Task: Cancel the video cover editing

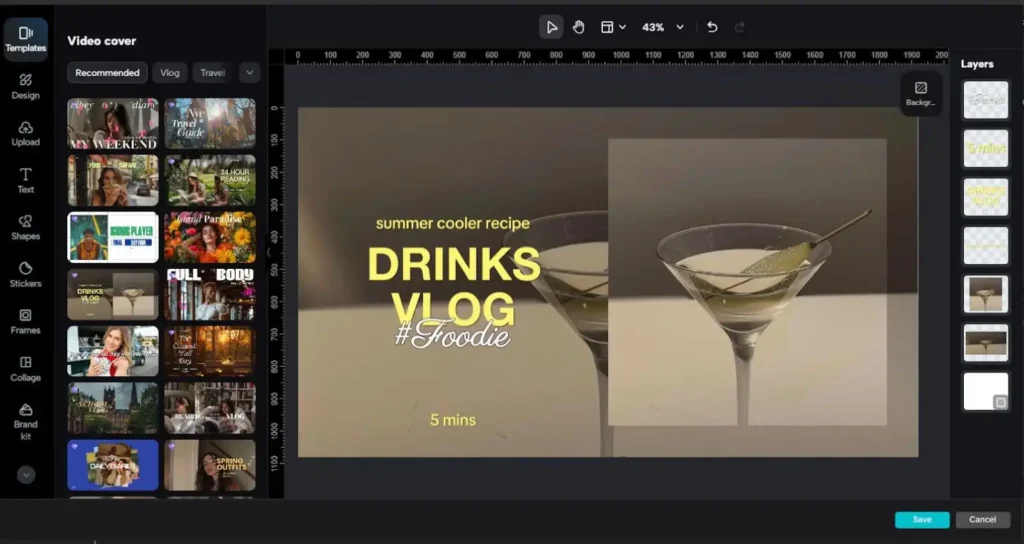Action: pos(982,520)
